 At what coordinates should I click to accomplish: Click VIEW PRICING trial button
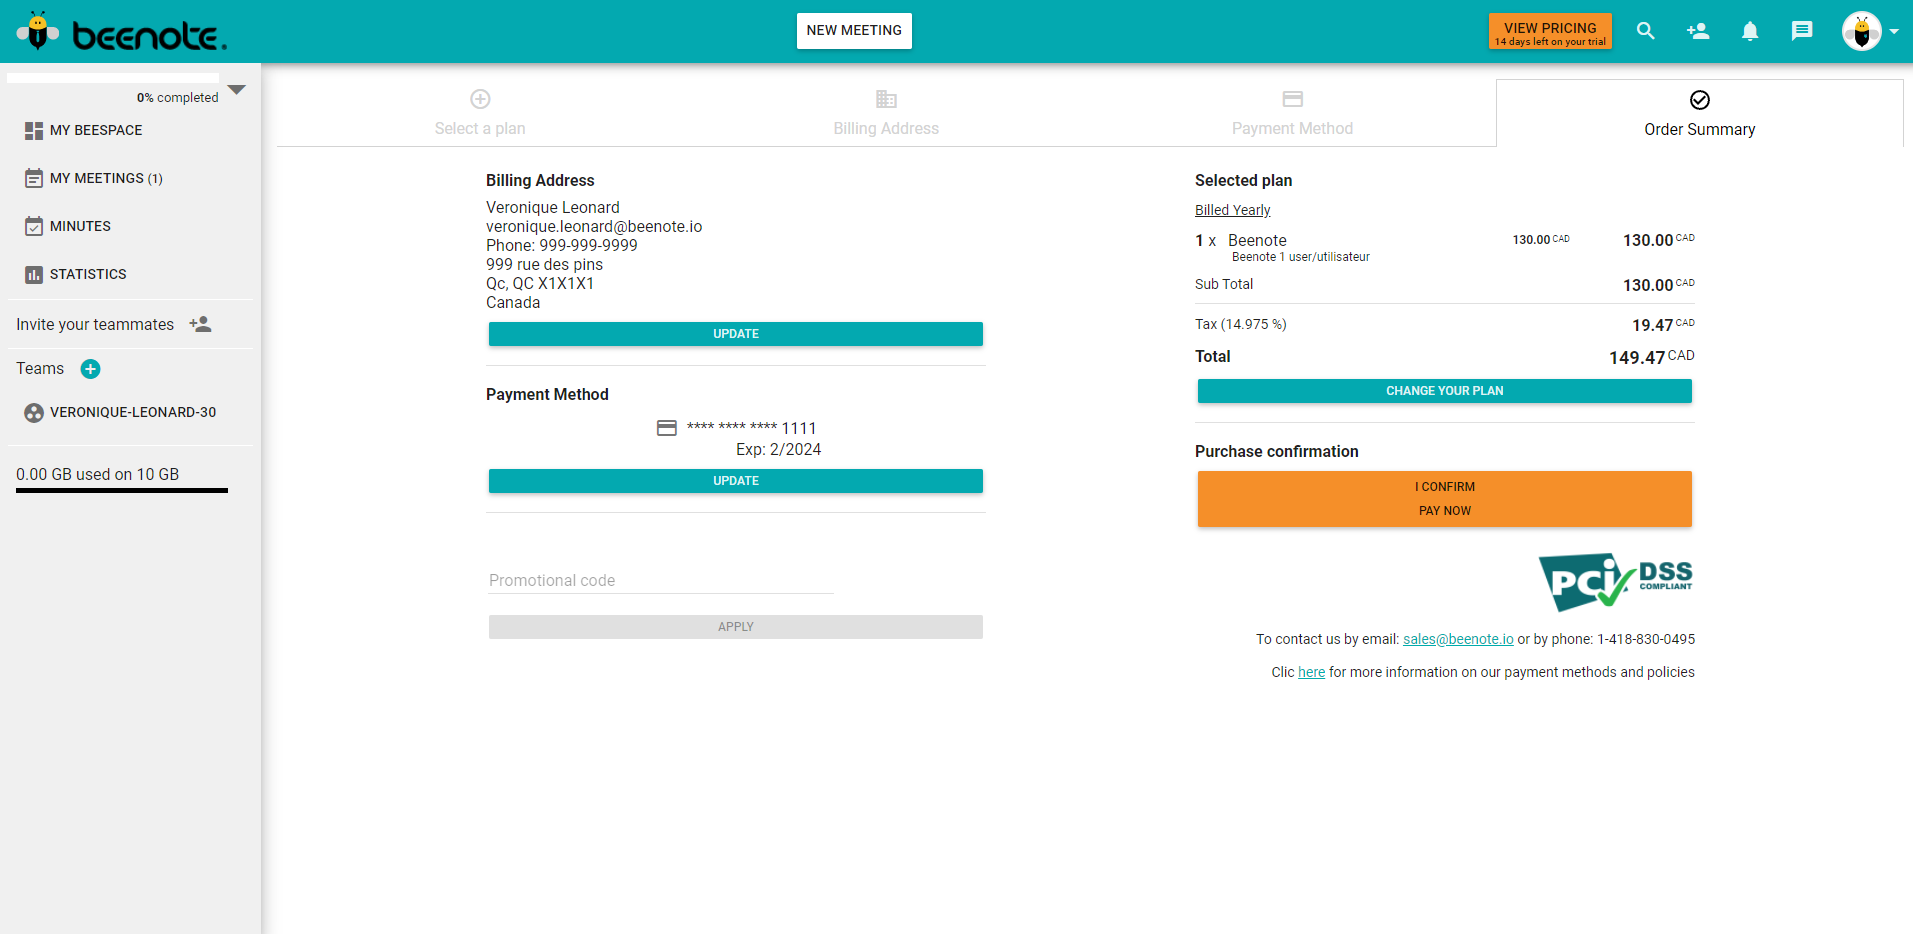tap(1550, 31)
